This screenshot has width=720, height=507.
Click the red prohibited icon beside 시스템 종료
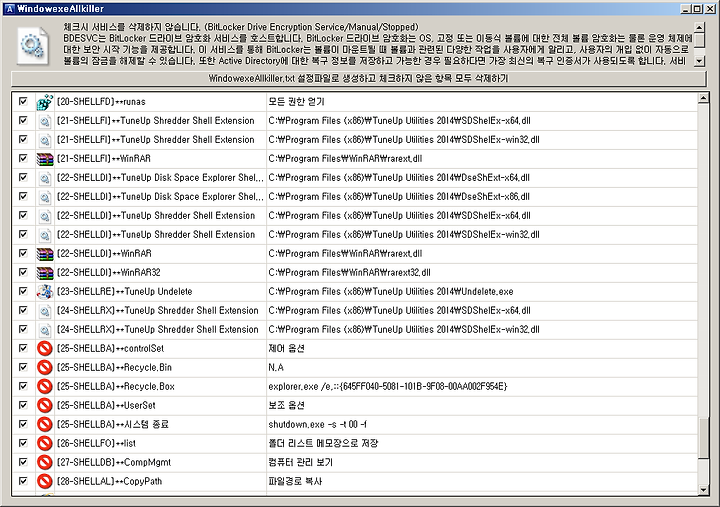(45, 424)
